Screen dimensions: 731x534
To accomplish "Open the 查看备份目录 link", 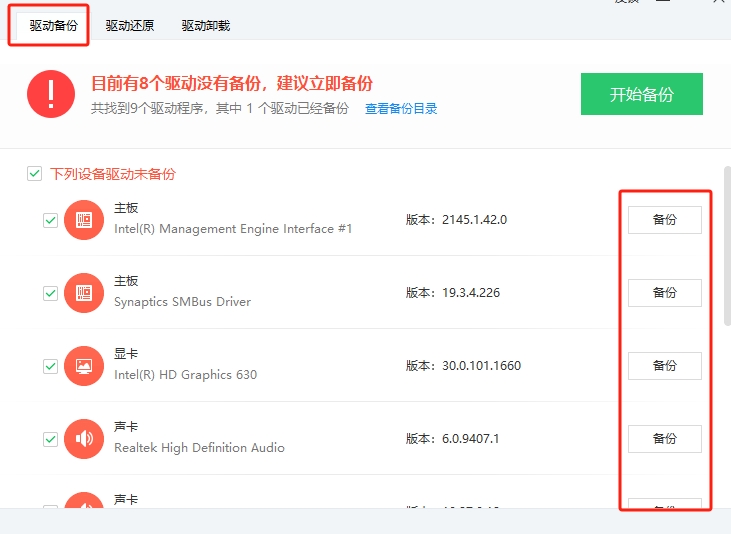I will tap(401, 109).
